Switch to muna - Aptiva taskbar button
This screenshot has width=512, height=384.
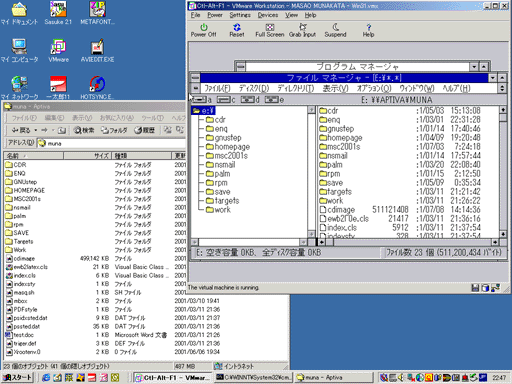point(334,377)
